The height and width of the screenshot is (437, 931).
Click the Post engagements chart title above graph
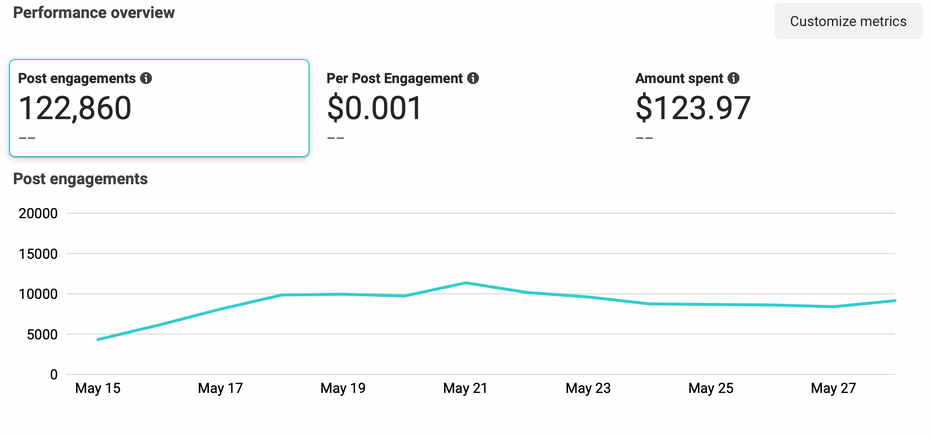click(80, 179)
